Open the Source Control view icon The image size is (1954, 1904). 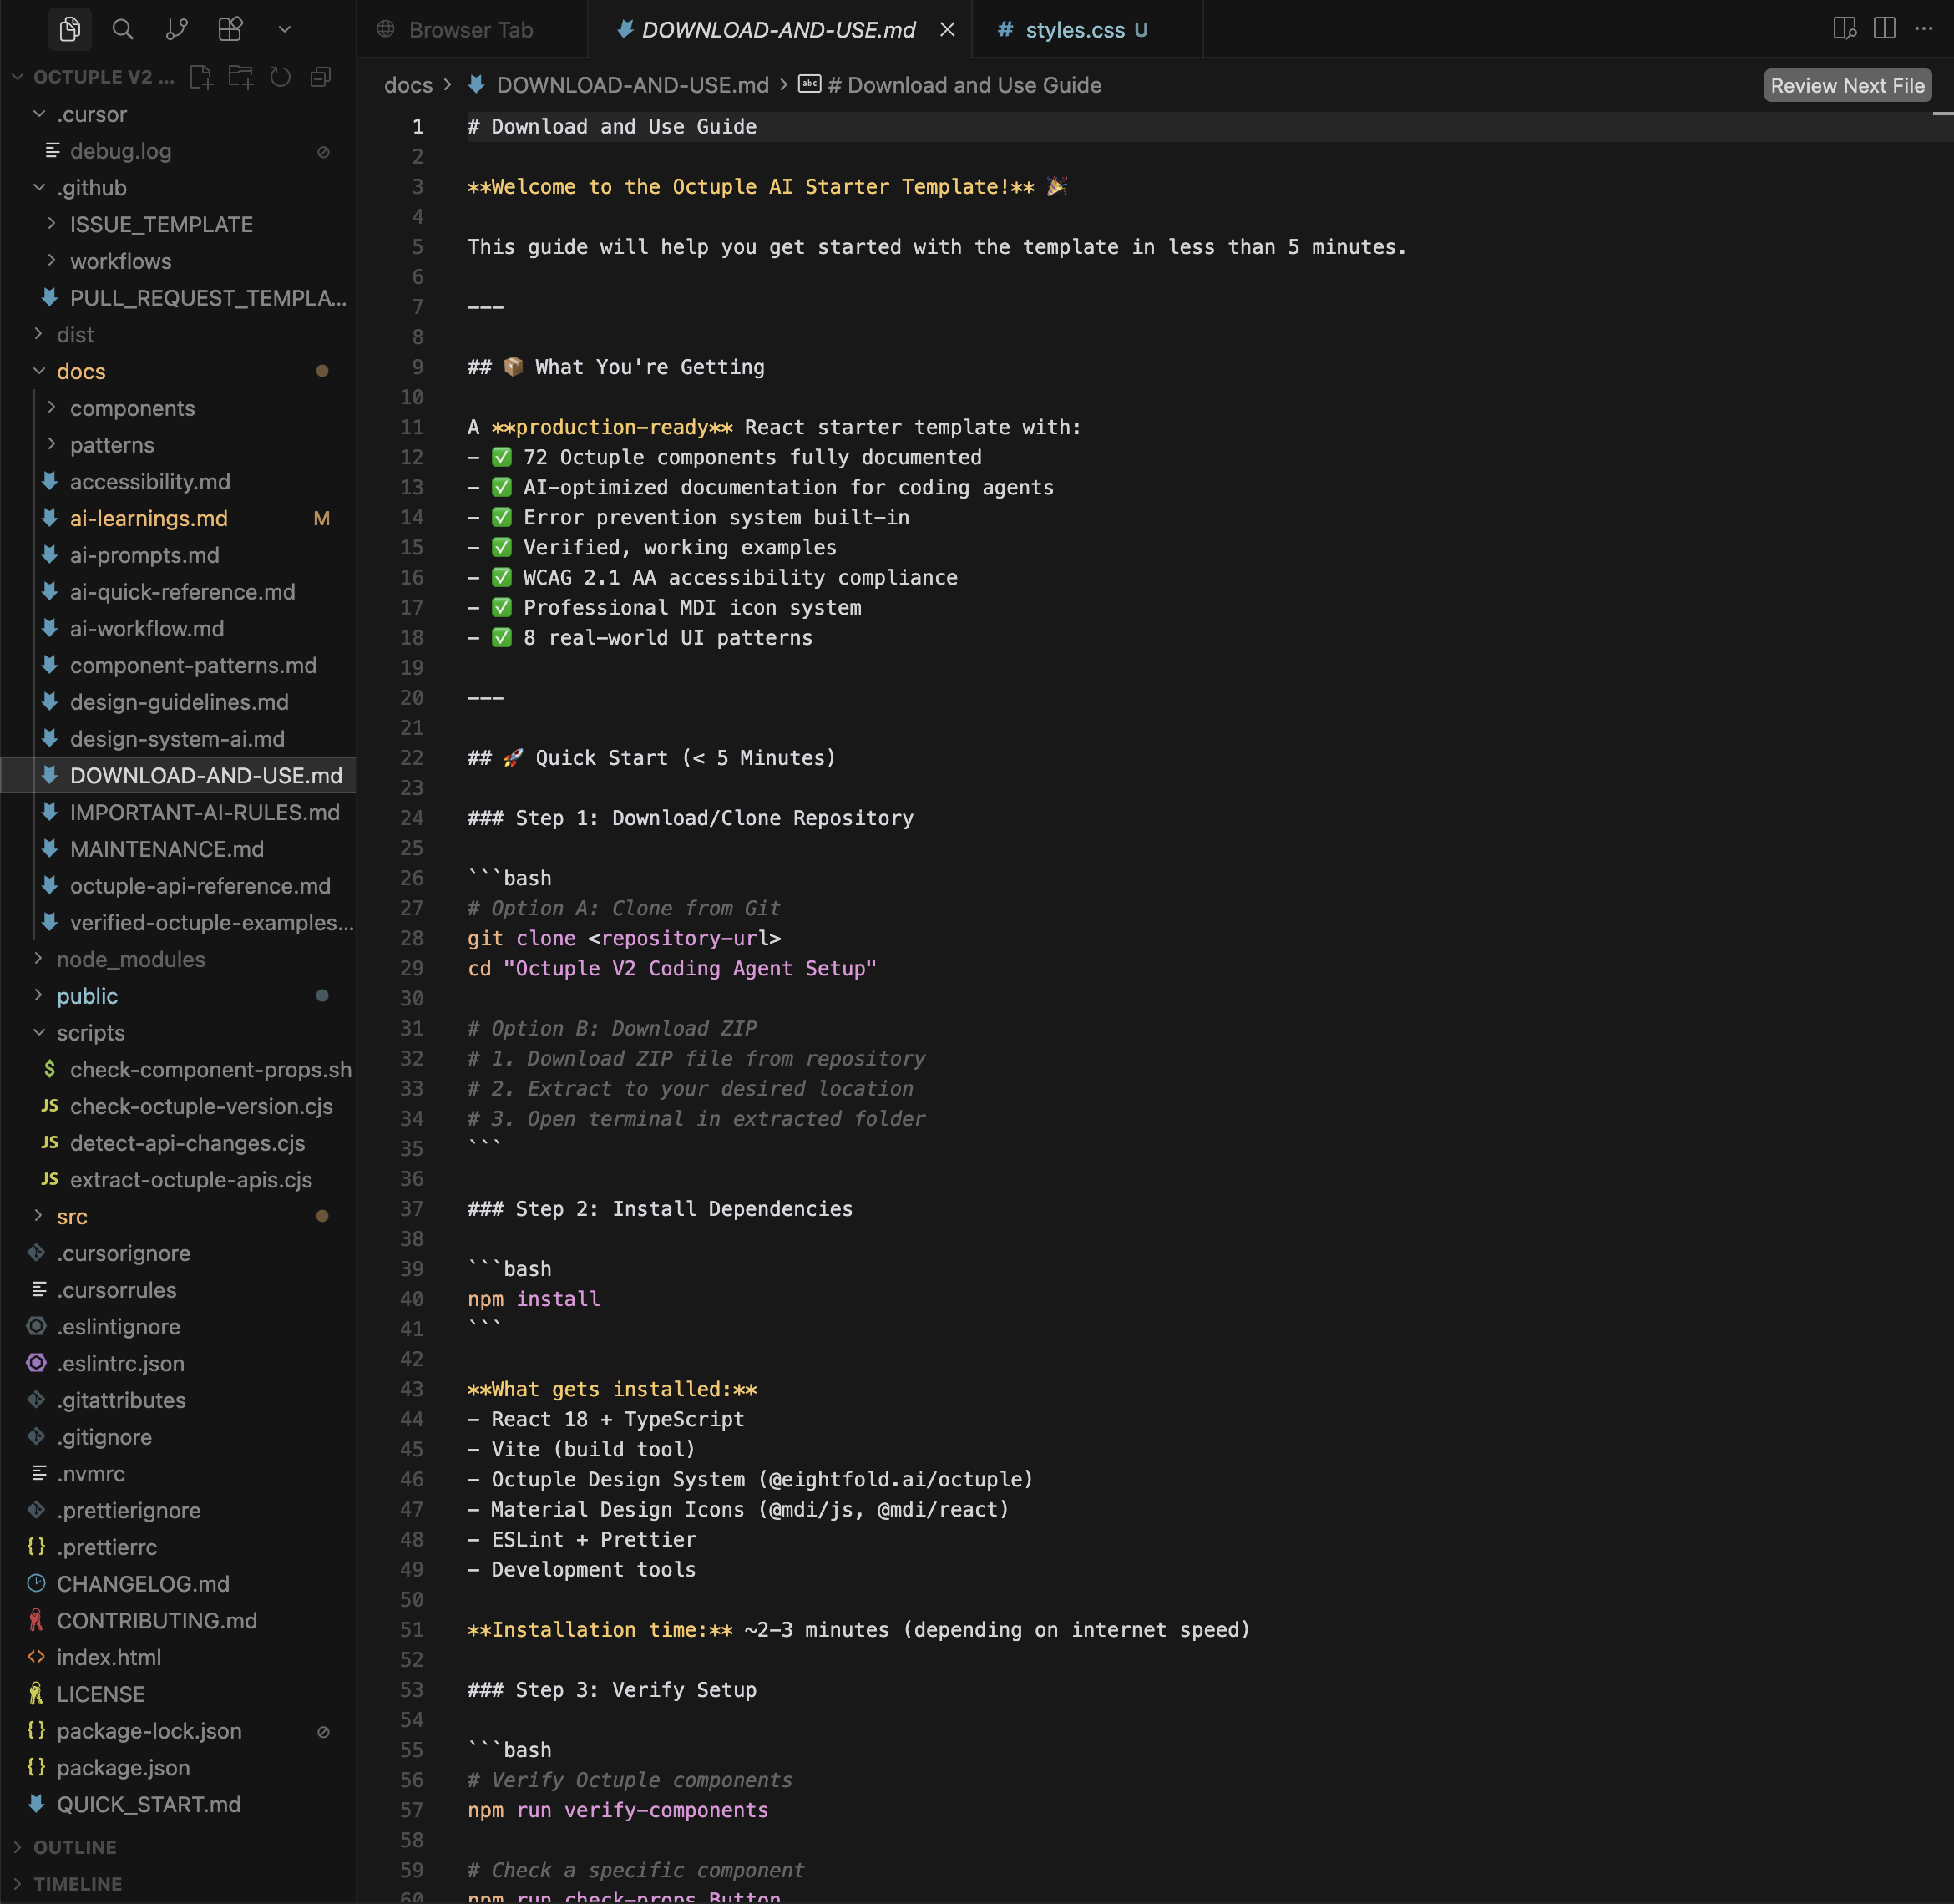(x=176, y=29)
